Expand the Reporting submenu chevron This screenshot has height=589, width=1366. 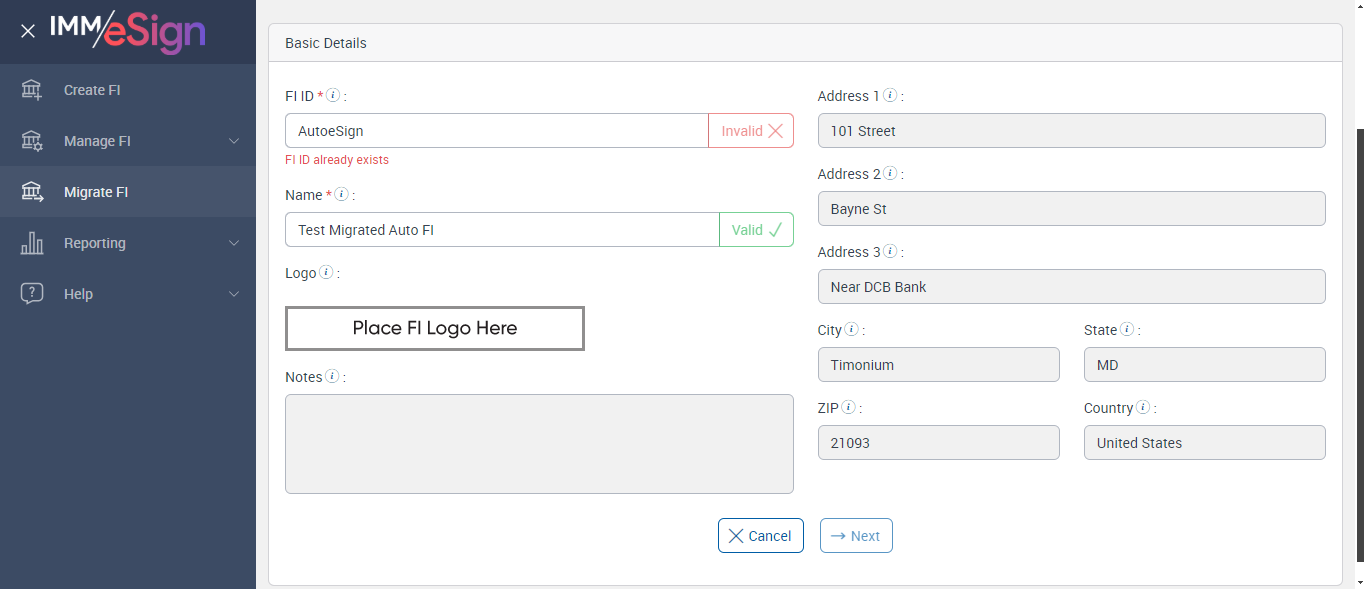234,243
